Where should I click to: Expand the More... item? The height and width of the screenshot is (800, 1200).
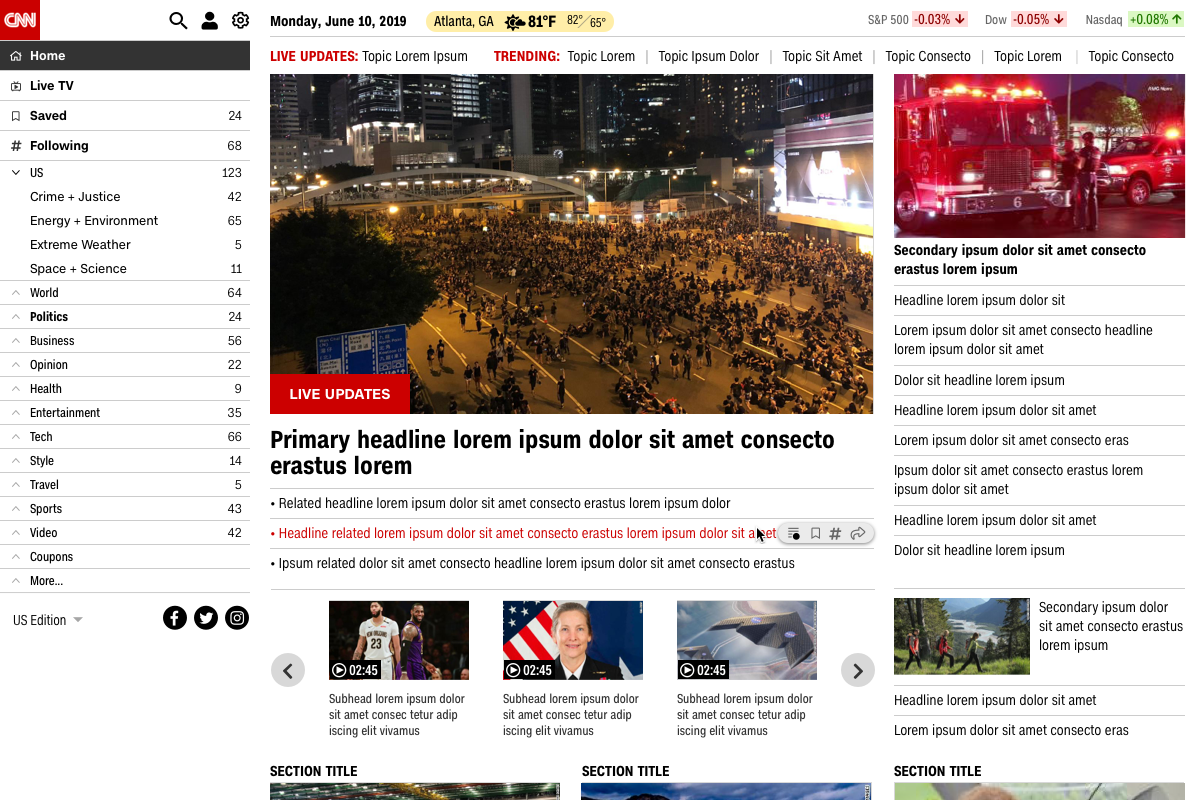(x=125, y=581)
